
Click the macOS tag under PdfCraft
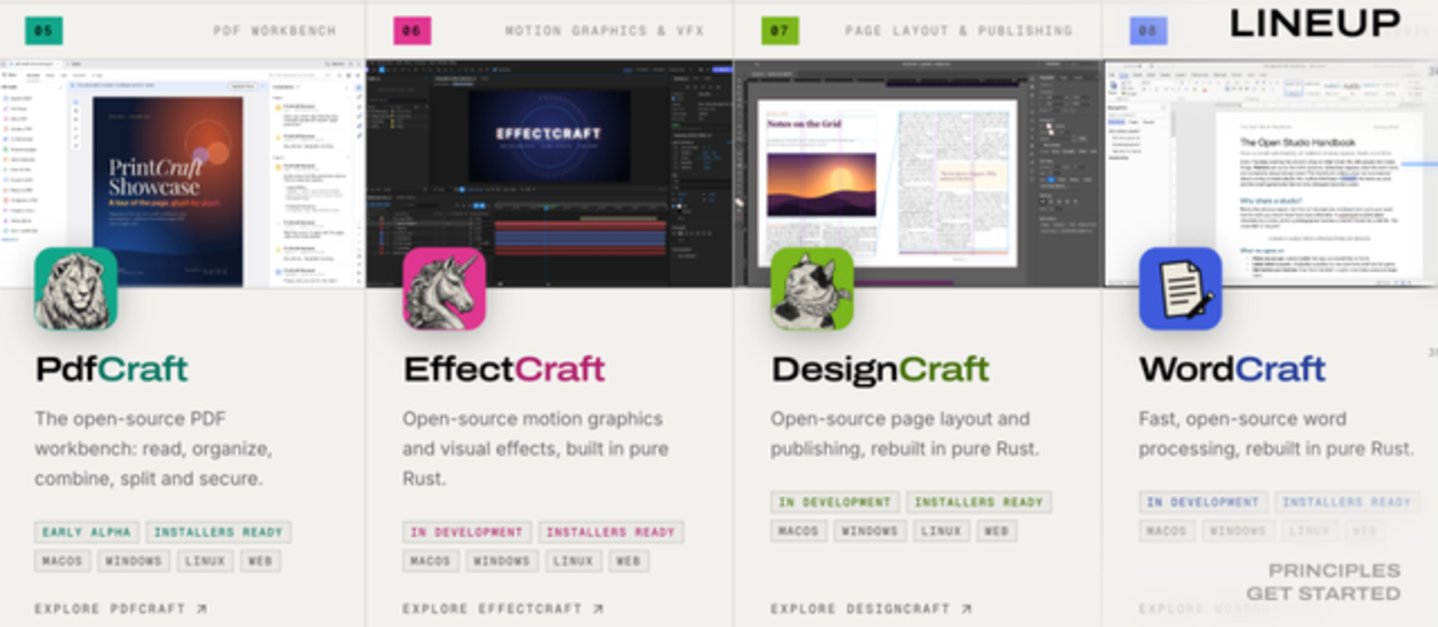[62, 561]
